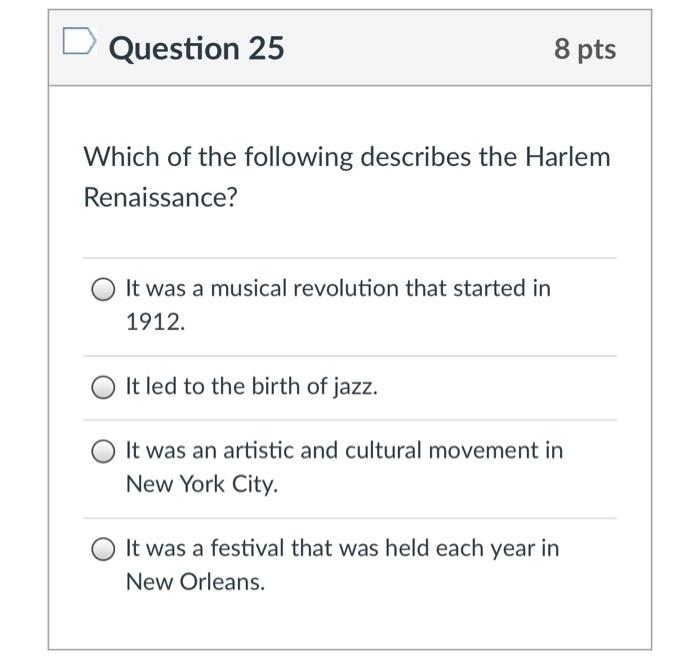Select the artistic and cultural movement radio
The height and width of the screenshot is (659, 700).
point(104,452)
